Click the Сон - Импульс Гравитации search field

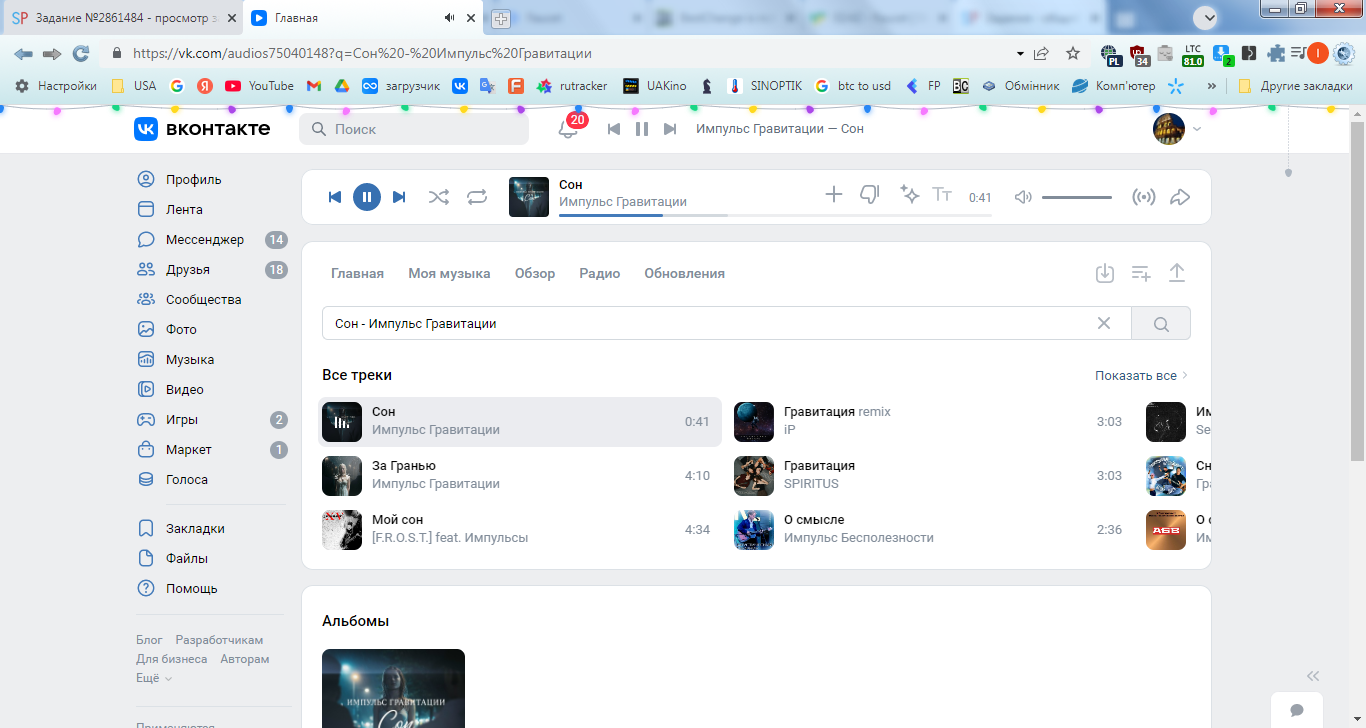[726, 323]
